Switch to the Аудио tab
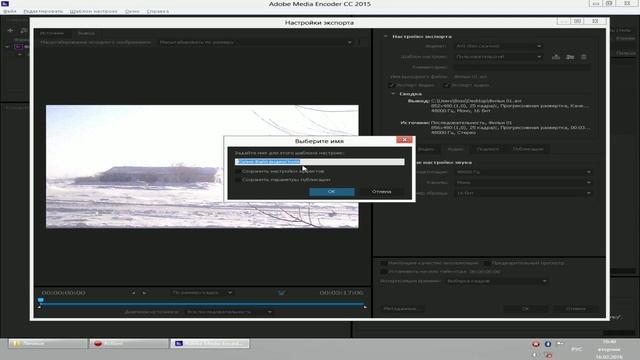This screenshot has height=360, width=640. pyautogui.click(x=456, y=149)
